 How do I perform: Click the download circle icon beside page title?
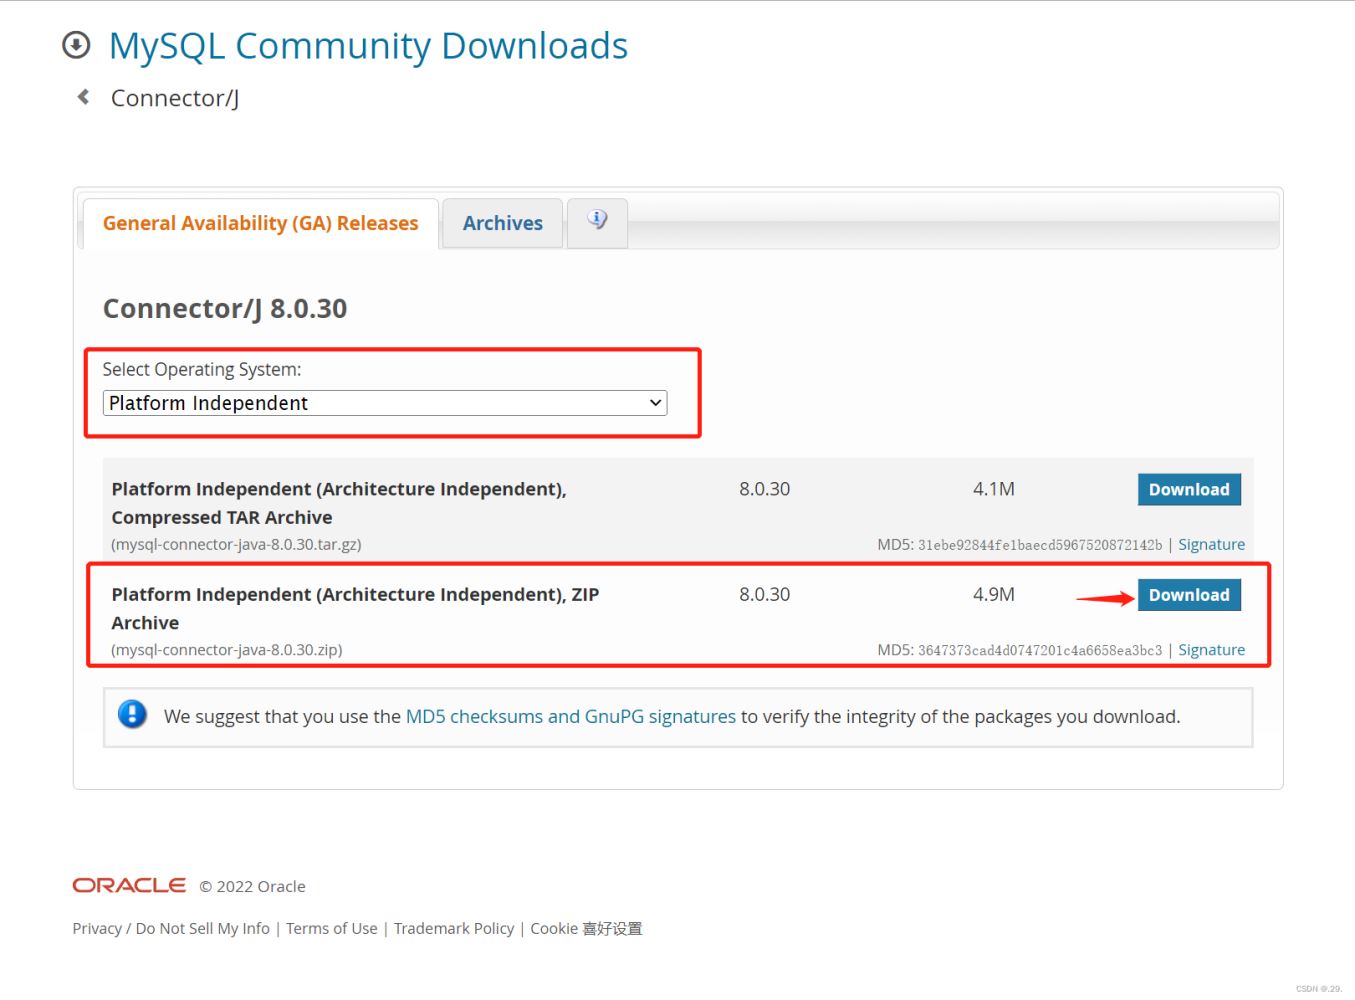tap(76, 45)
